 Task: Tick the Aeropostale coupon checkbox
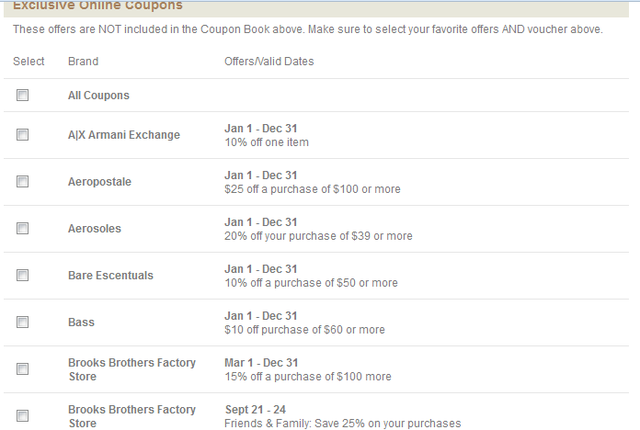tap(22, 182)
